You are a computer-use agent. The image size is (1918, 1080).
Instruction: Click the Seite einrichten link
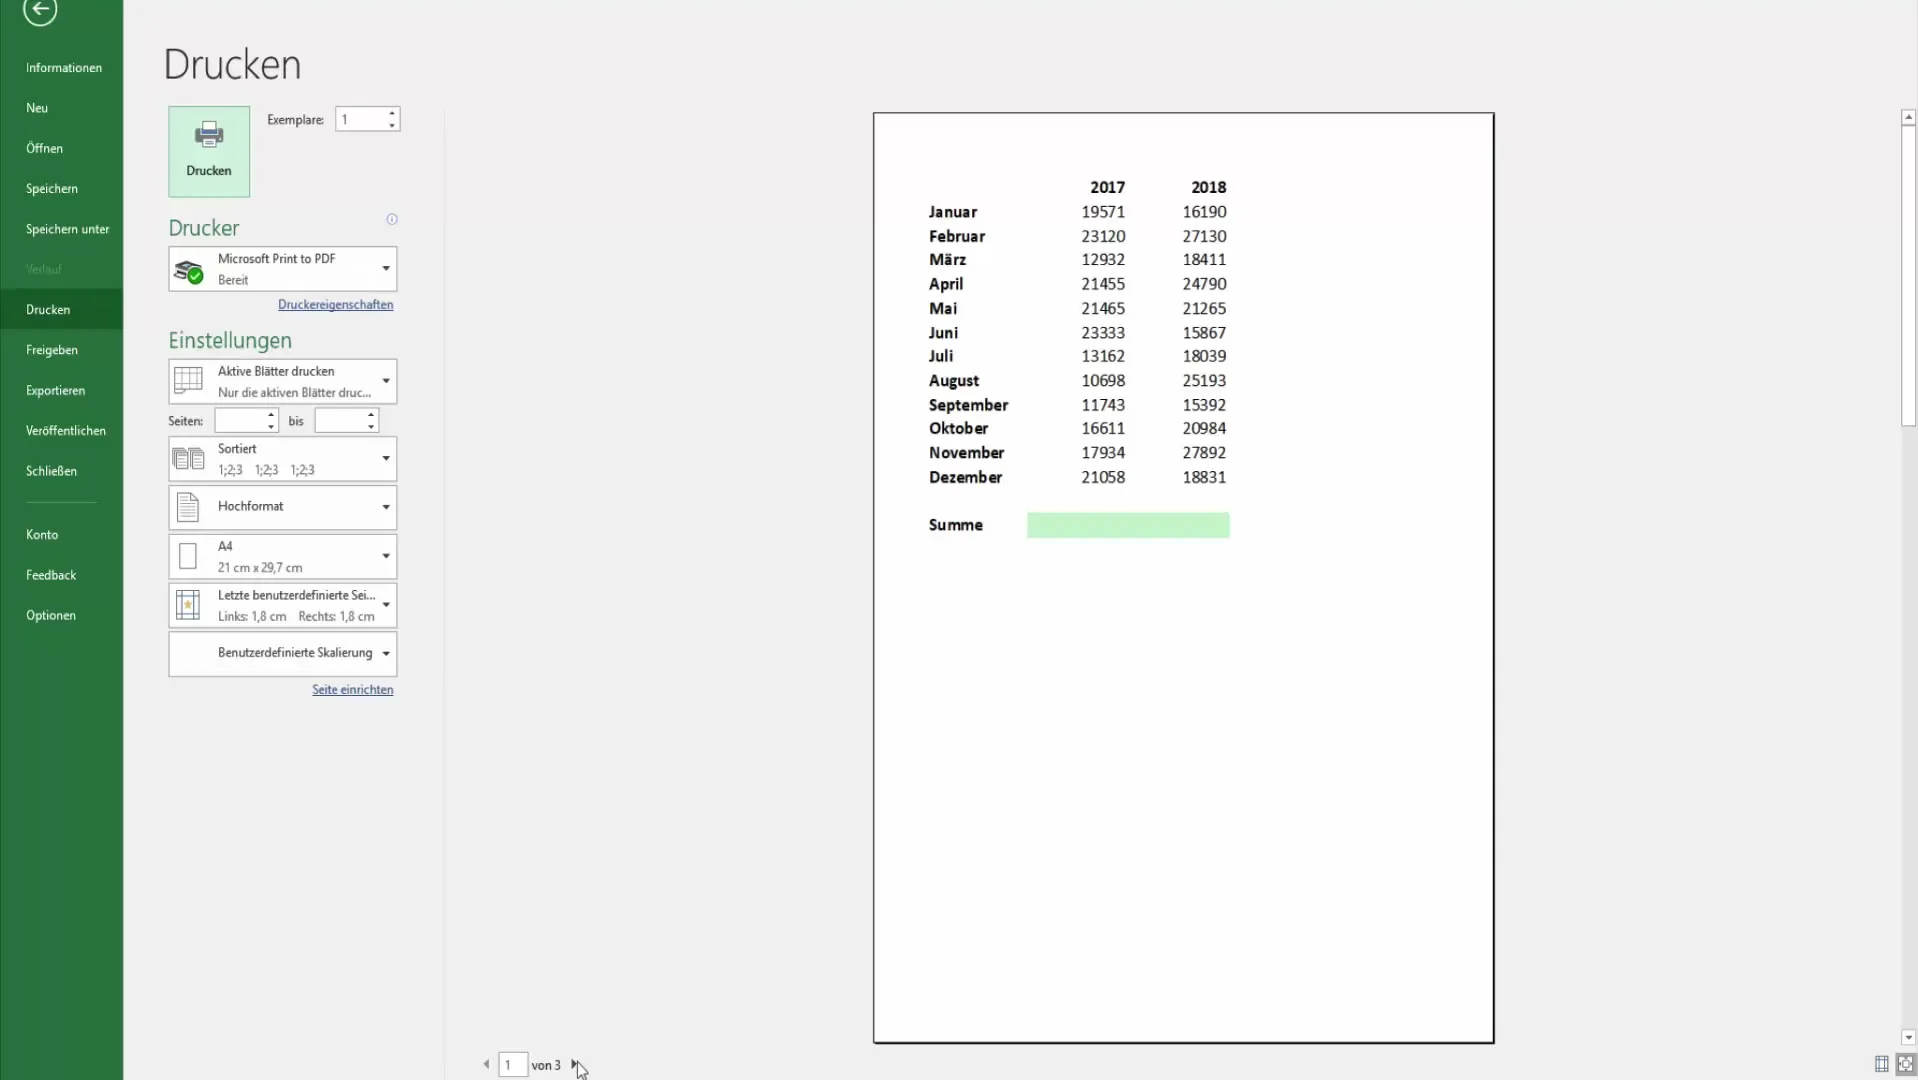tap(353, 690)
